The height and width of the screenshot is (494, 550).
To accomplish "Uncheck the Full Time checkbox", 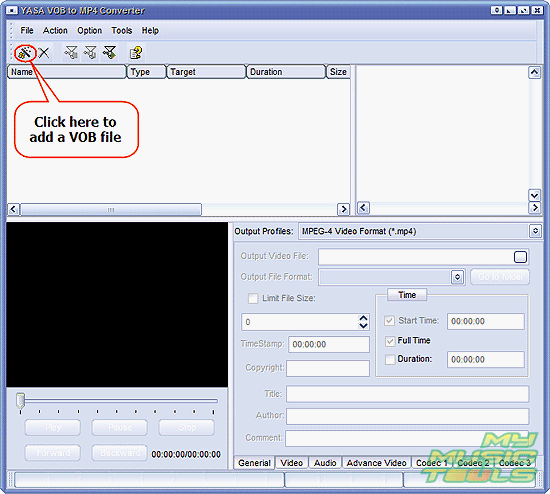I will [390, 341].
